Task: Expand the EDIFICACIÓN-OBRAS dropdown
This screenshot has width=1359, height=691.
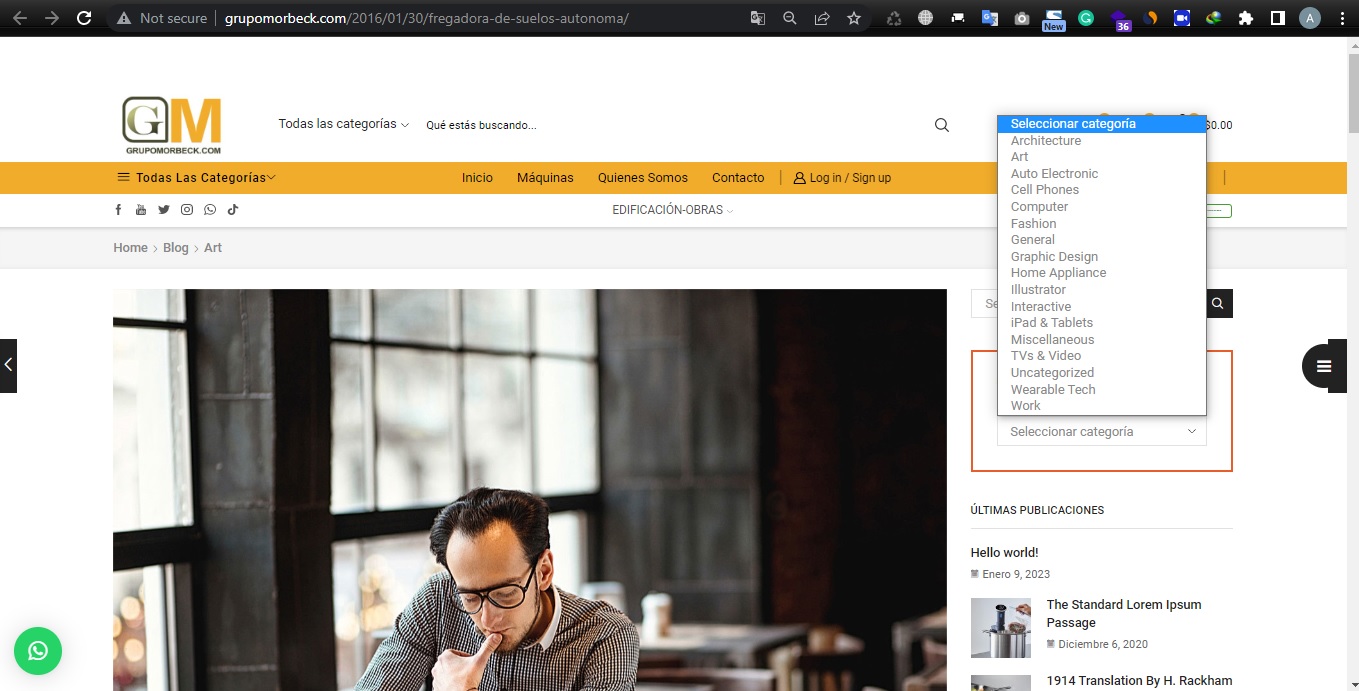Action: pyautogui.click(x=673, y=210)
